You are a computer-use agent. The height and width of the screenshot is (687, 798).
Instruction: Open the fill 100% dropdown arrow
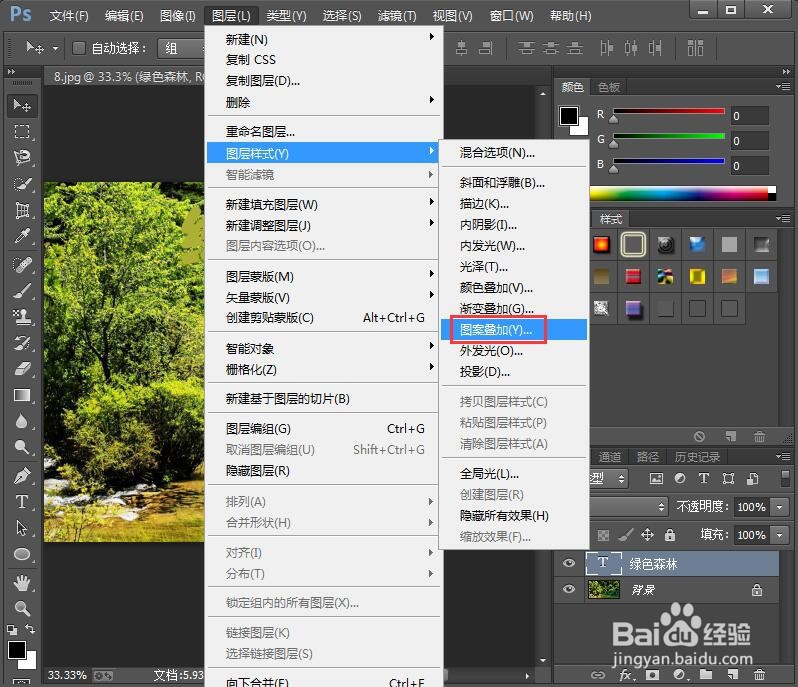pos(780,535)
